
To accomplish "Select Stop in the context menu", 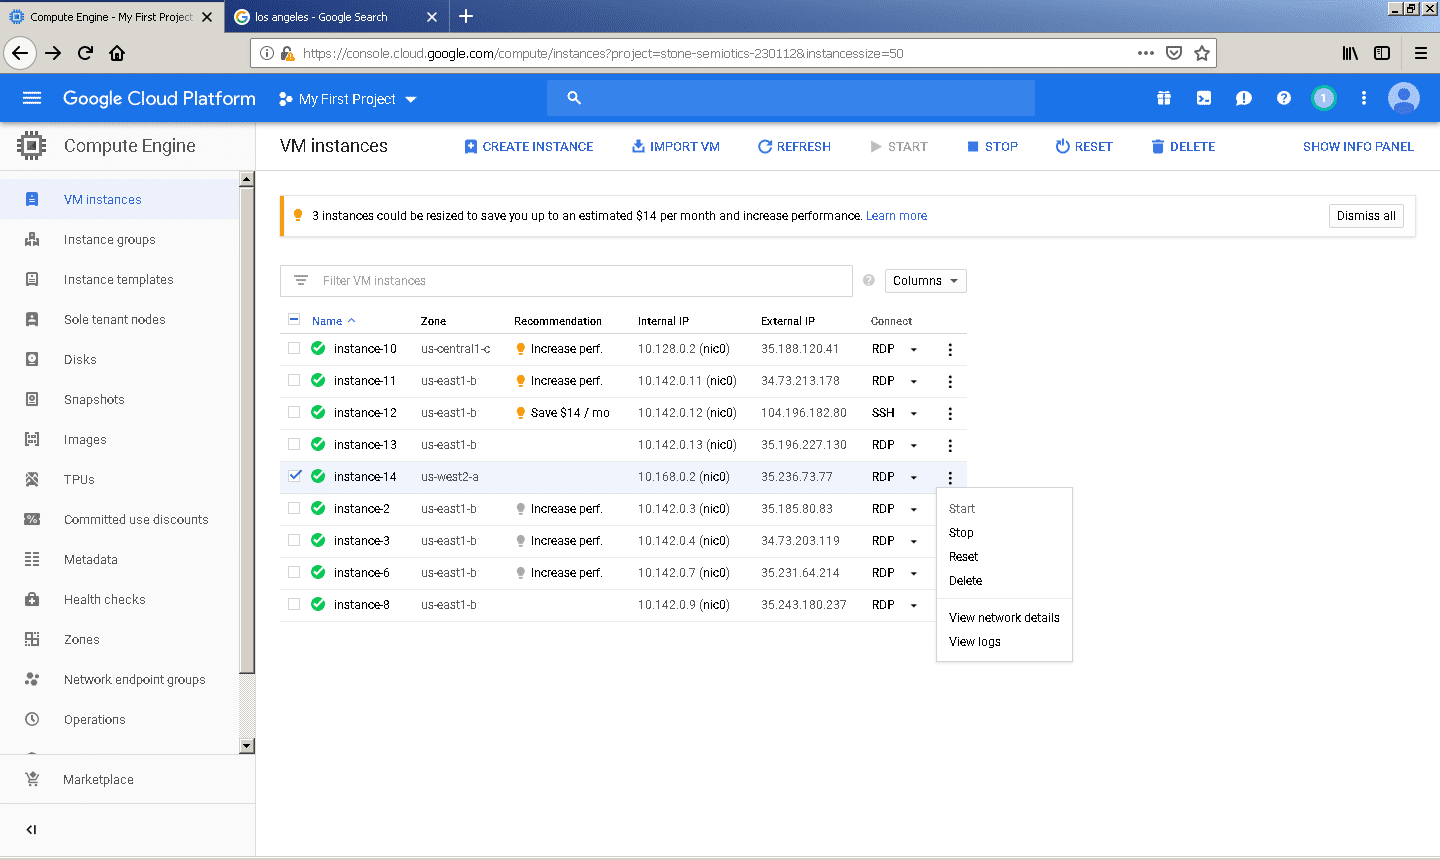I will pyautogui.click(x=961, y=533).
